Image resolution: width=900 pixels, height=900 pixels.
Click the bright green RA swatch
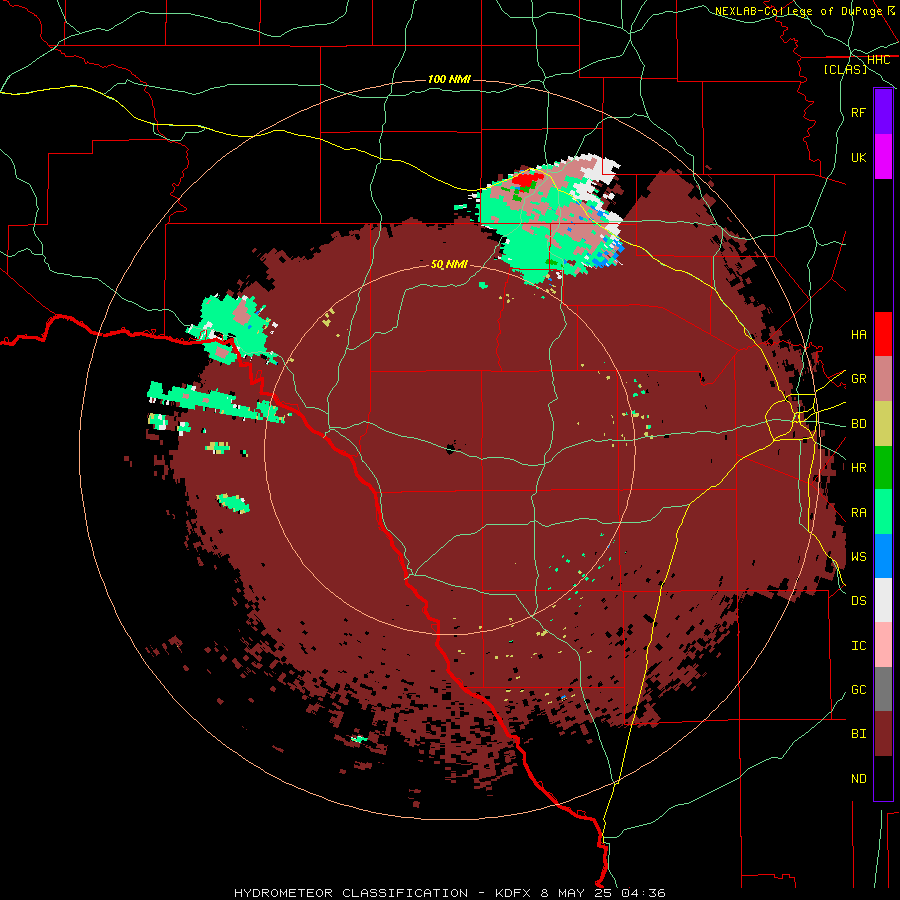pos(883,512)
